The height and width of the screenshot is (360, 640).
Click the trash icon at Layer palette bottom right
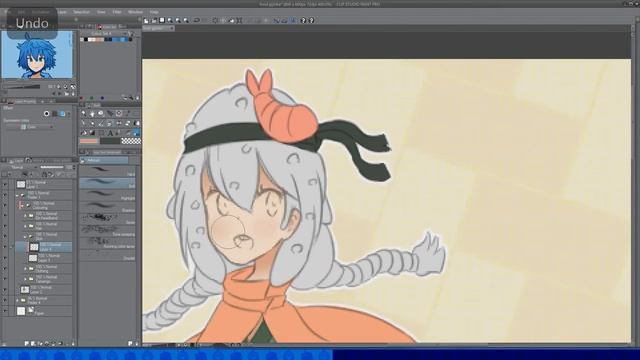click(x=73, y=344)
